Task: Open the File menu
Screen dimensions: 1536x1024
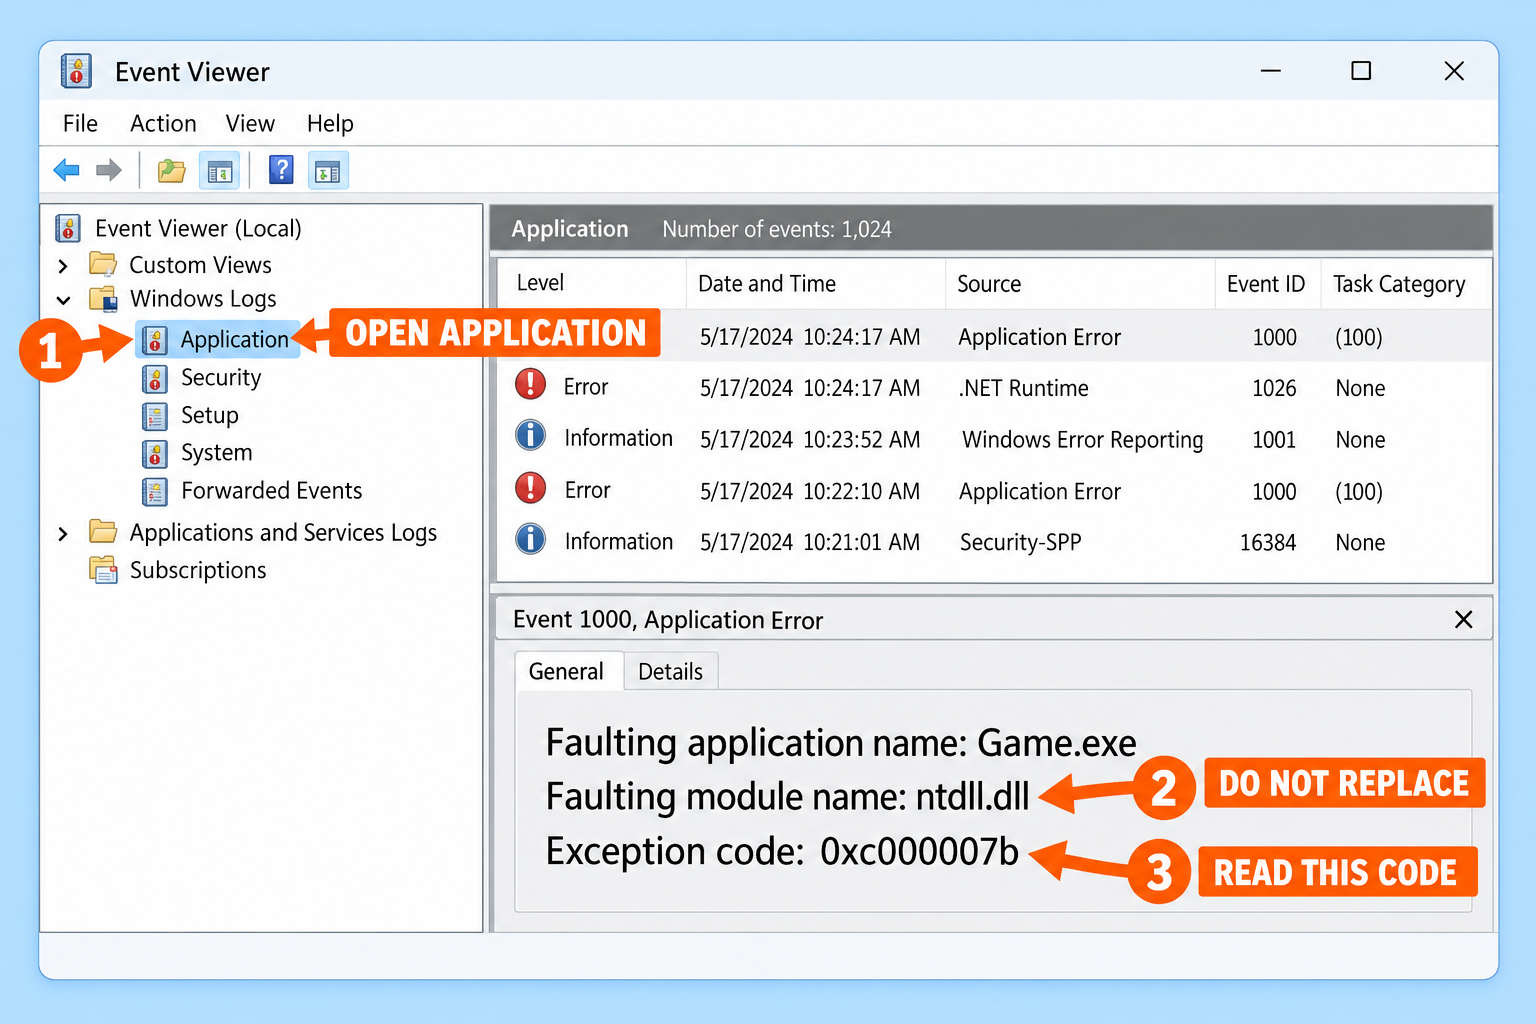Action: 80,123
